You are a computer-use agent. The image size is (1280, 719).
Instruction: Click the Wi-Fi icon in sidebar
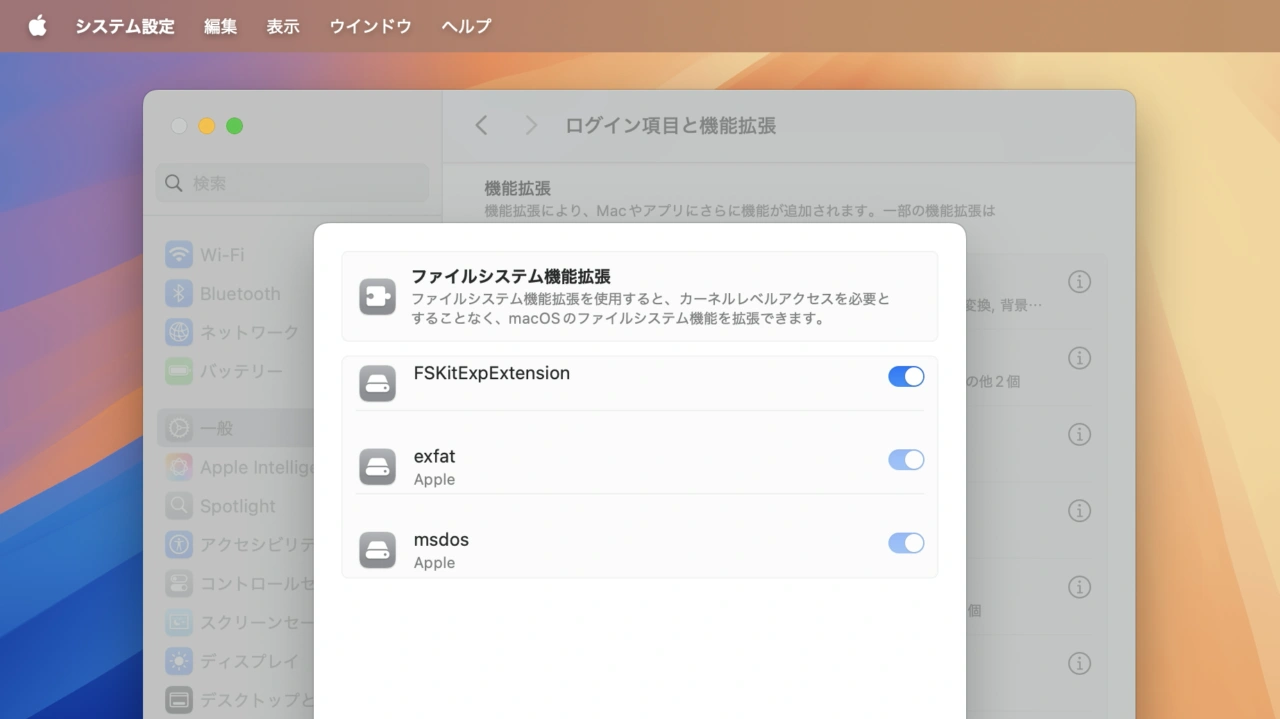pos(179,254)
